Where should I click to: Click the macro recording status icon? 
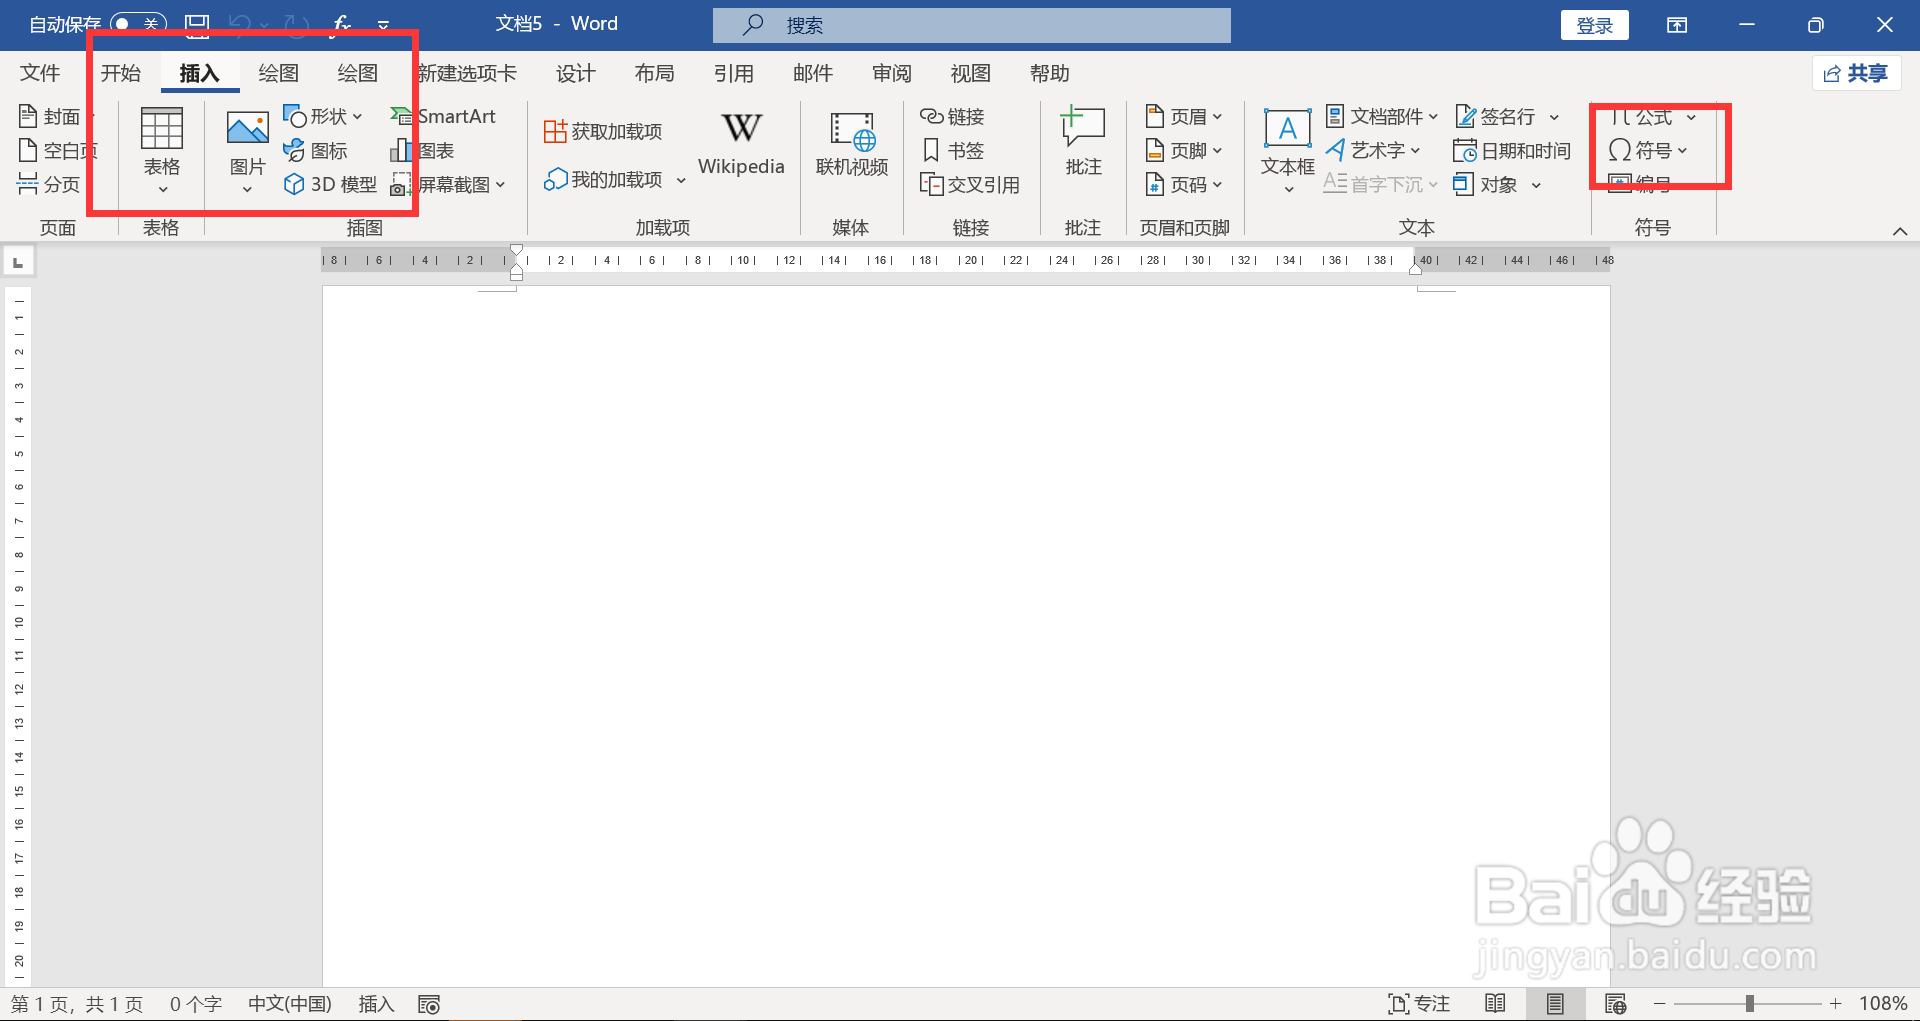click(x=429, y=1004)
